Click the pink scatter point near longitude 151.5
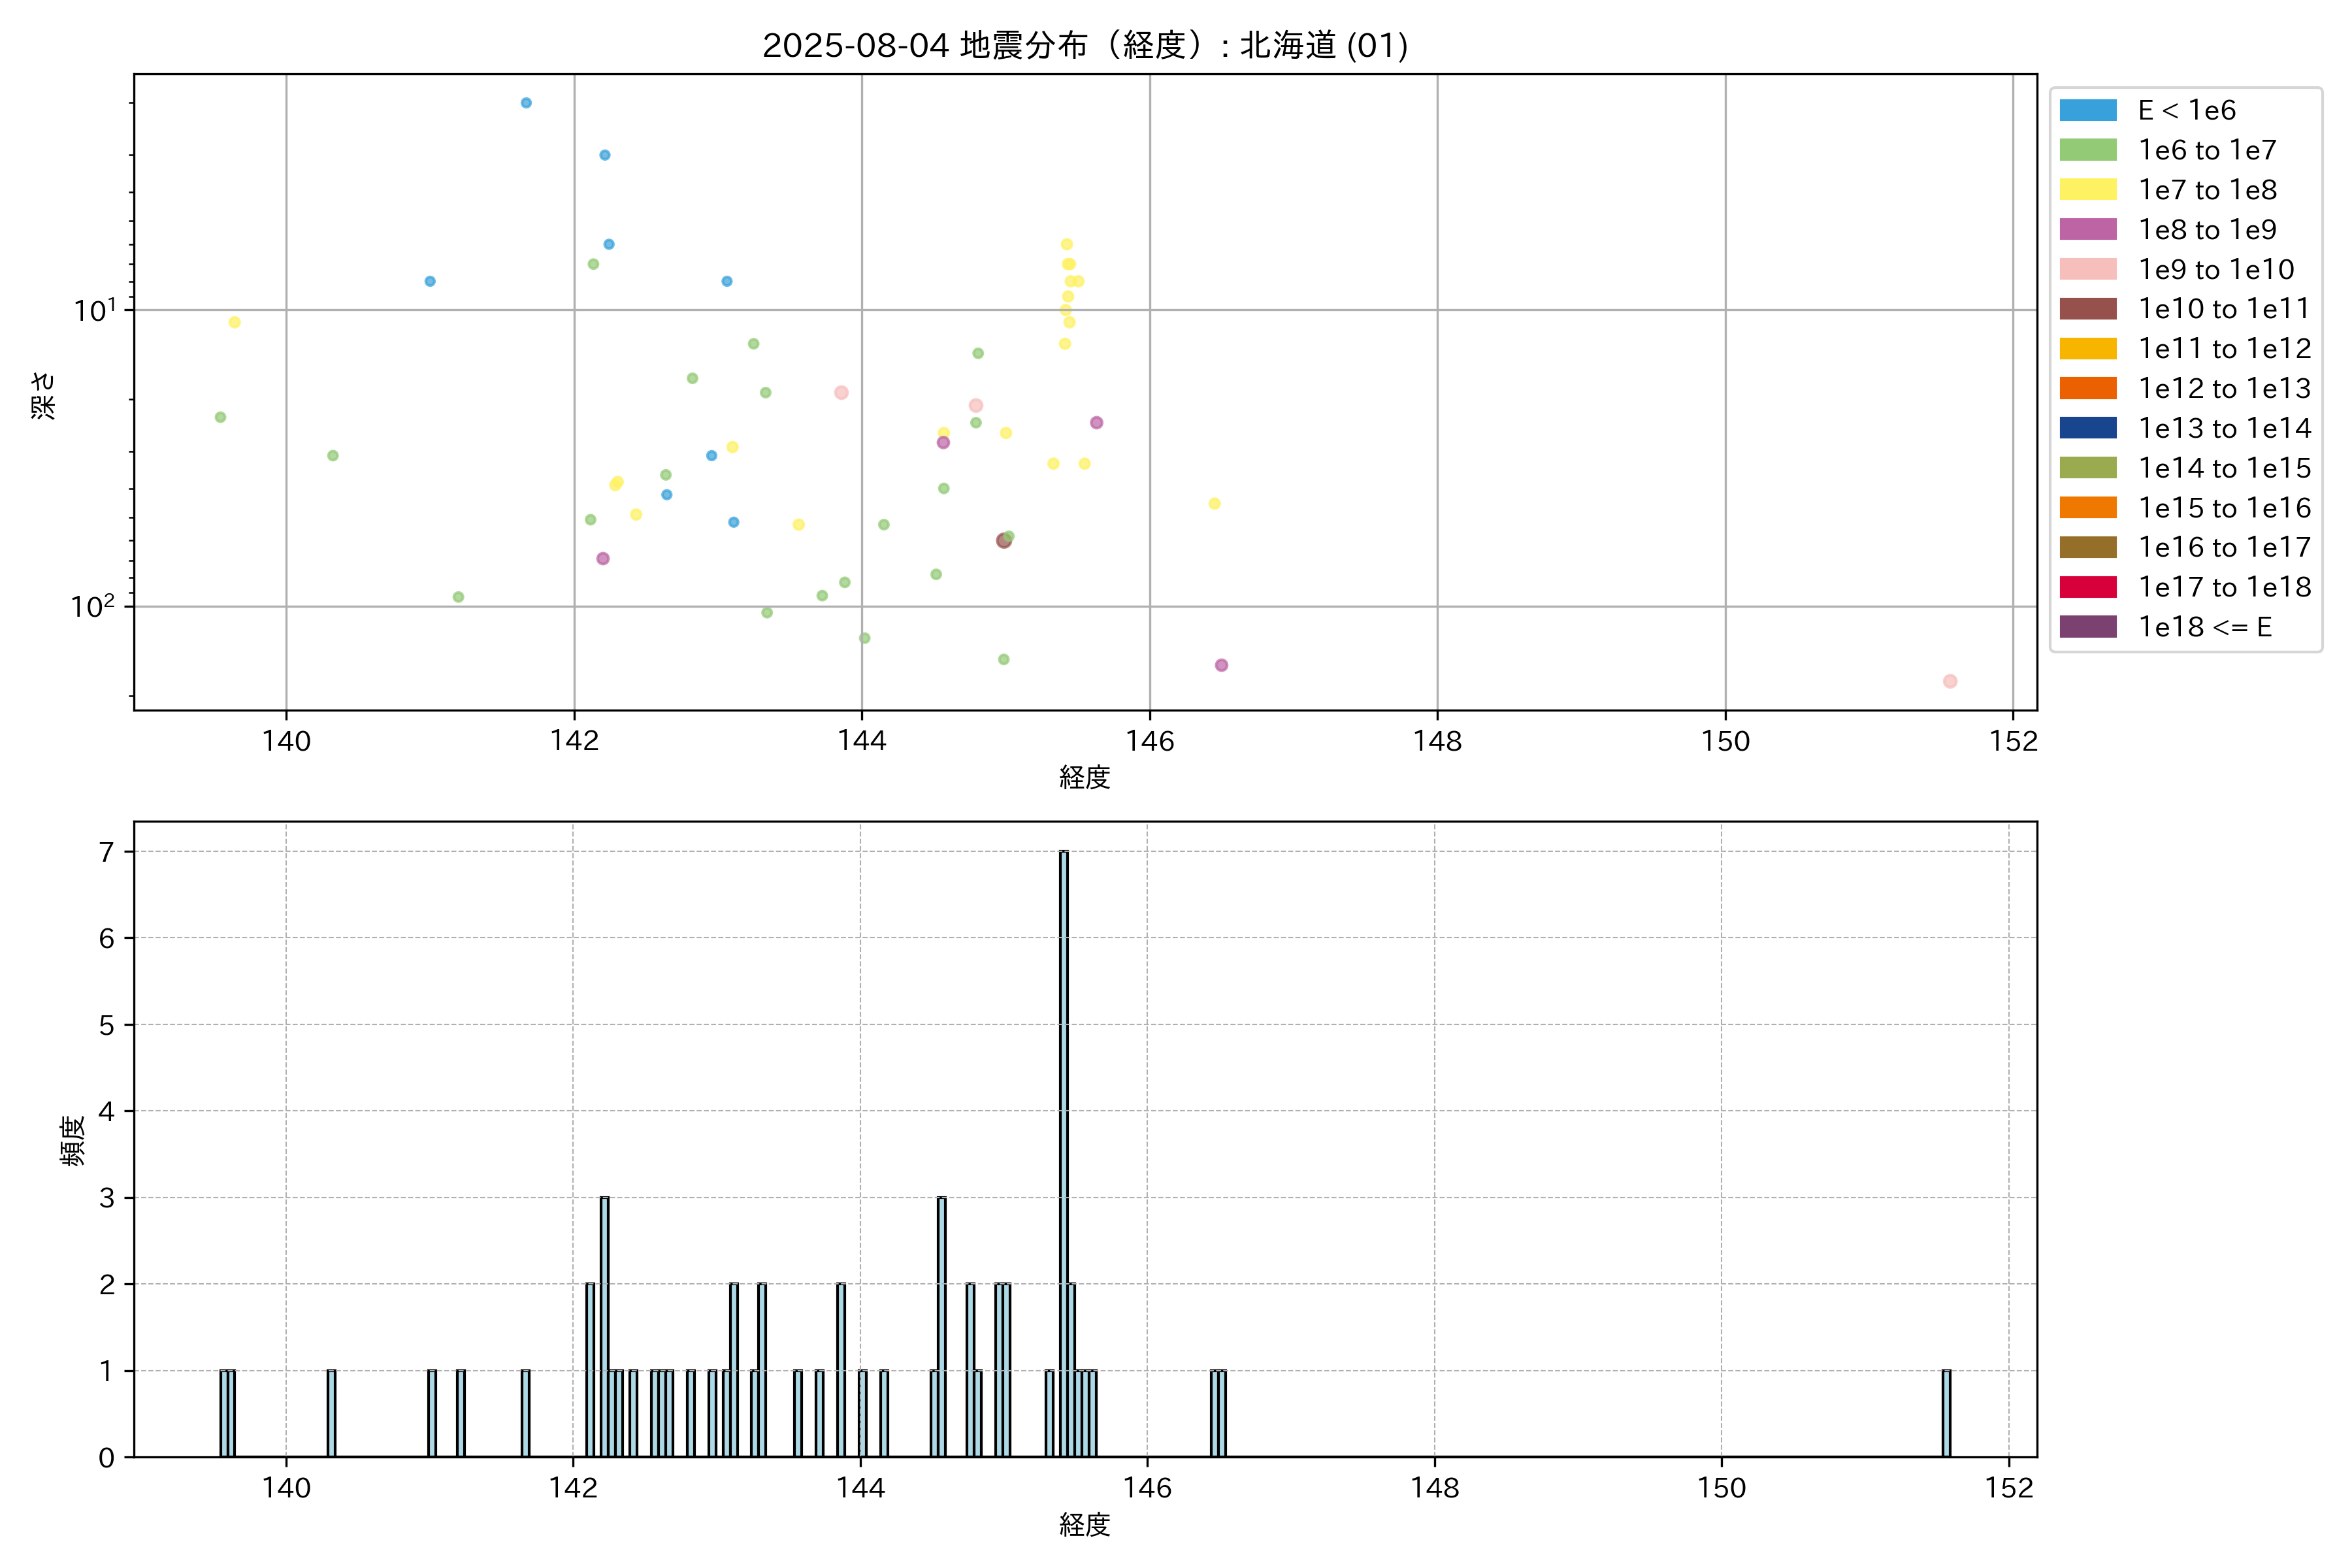This screenshot has height=1568, width=2352. [1949, 681]
